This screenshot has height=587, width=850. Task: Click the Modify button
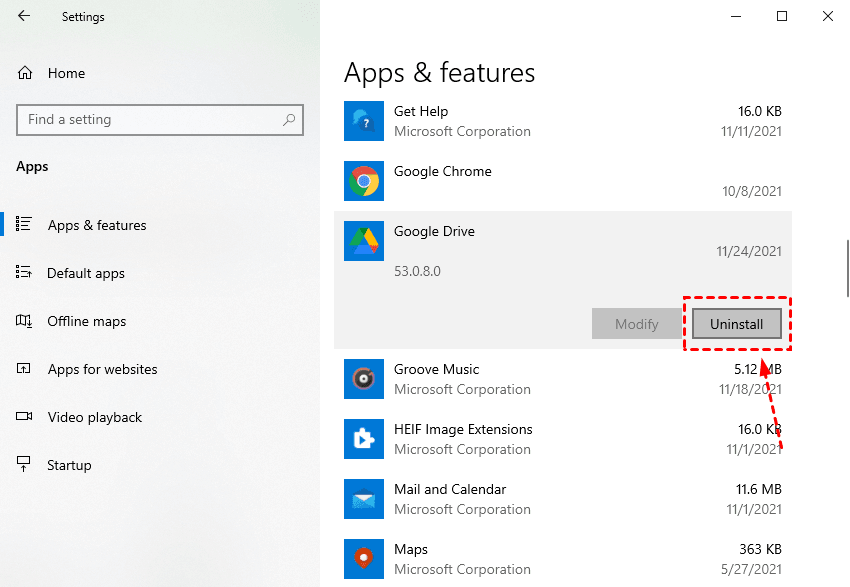pos(636,324)
